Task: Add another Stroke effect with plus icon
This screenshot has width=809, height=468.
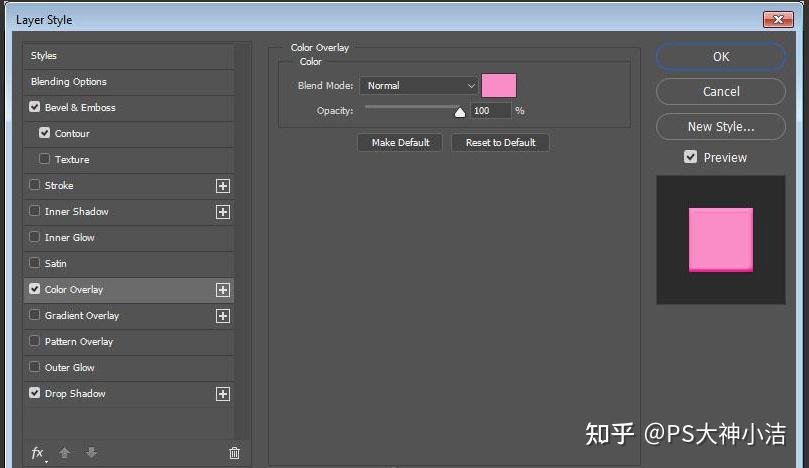Action: click(x=223, y=186)
